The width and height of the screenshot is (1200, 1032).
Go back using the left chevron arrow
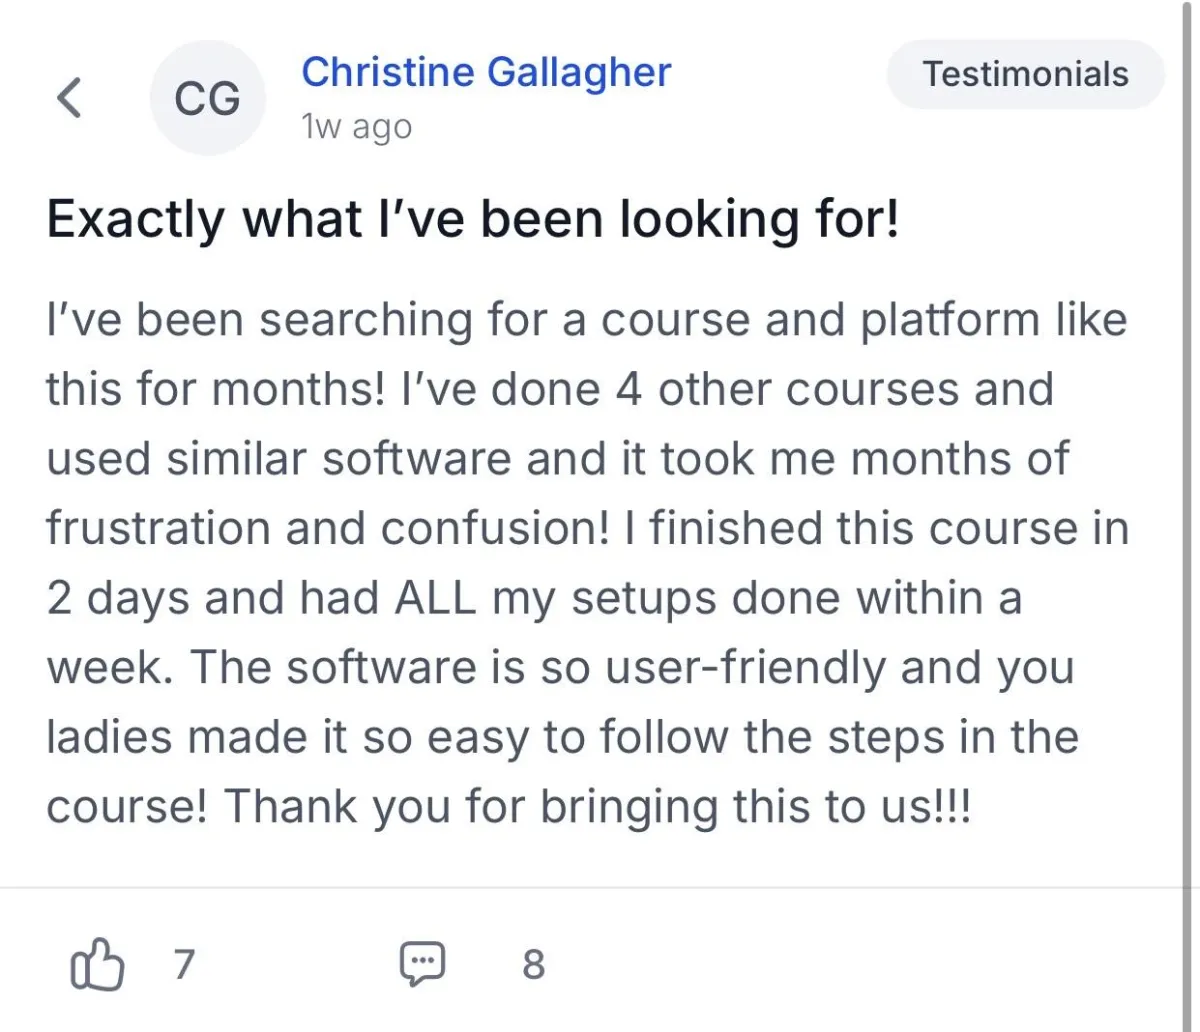pyautogui.click(x=68, y=98)
